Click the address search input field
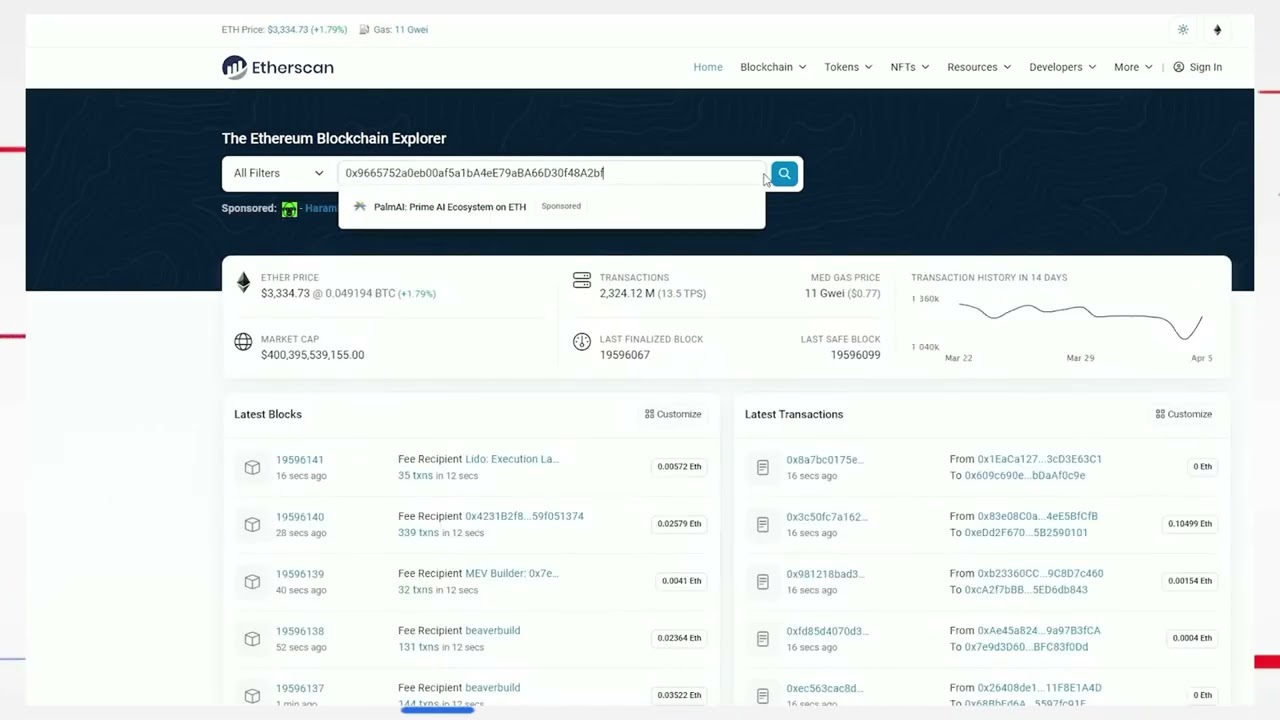This screenshot has width=1280, height=720. coord(551,173)
